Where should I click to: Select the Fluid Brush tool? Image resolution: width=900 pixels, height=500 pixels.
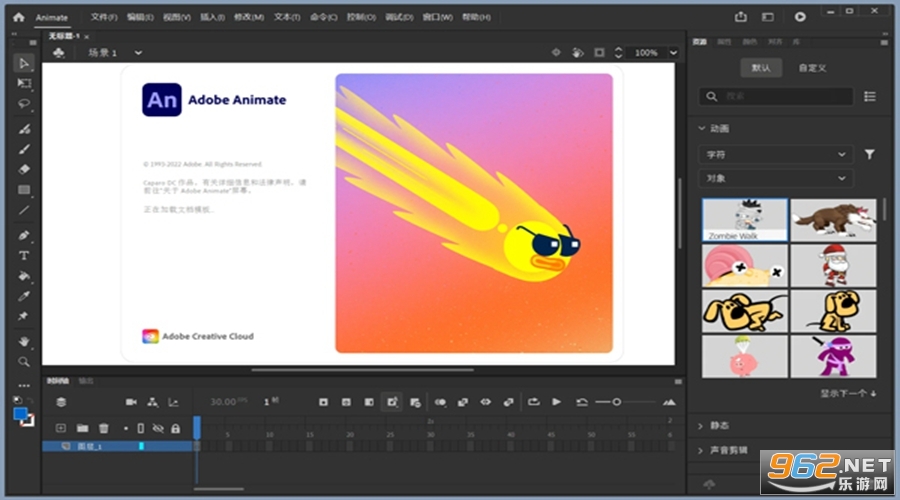[x=24, y=129]
